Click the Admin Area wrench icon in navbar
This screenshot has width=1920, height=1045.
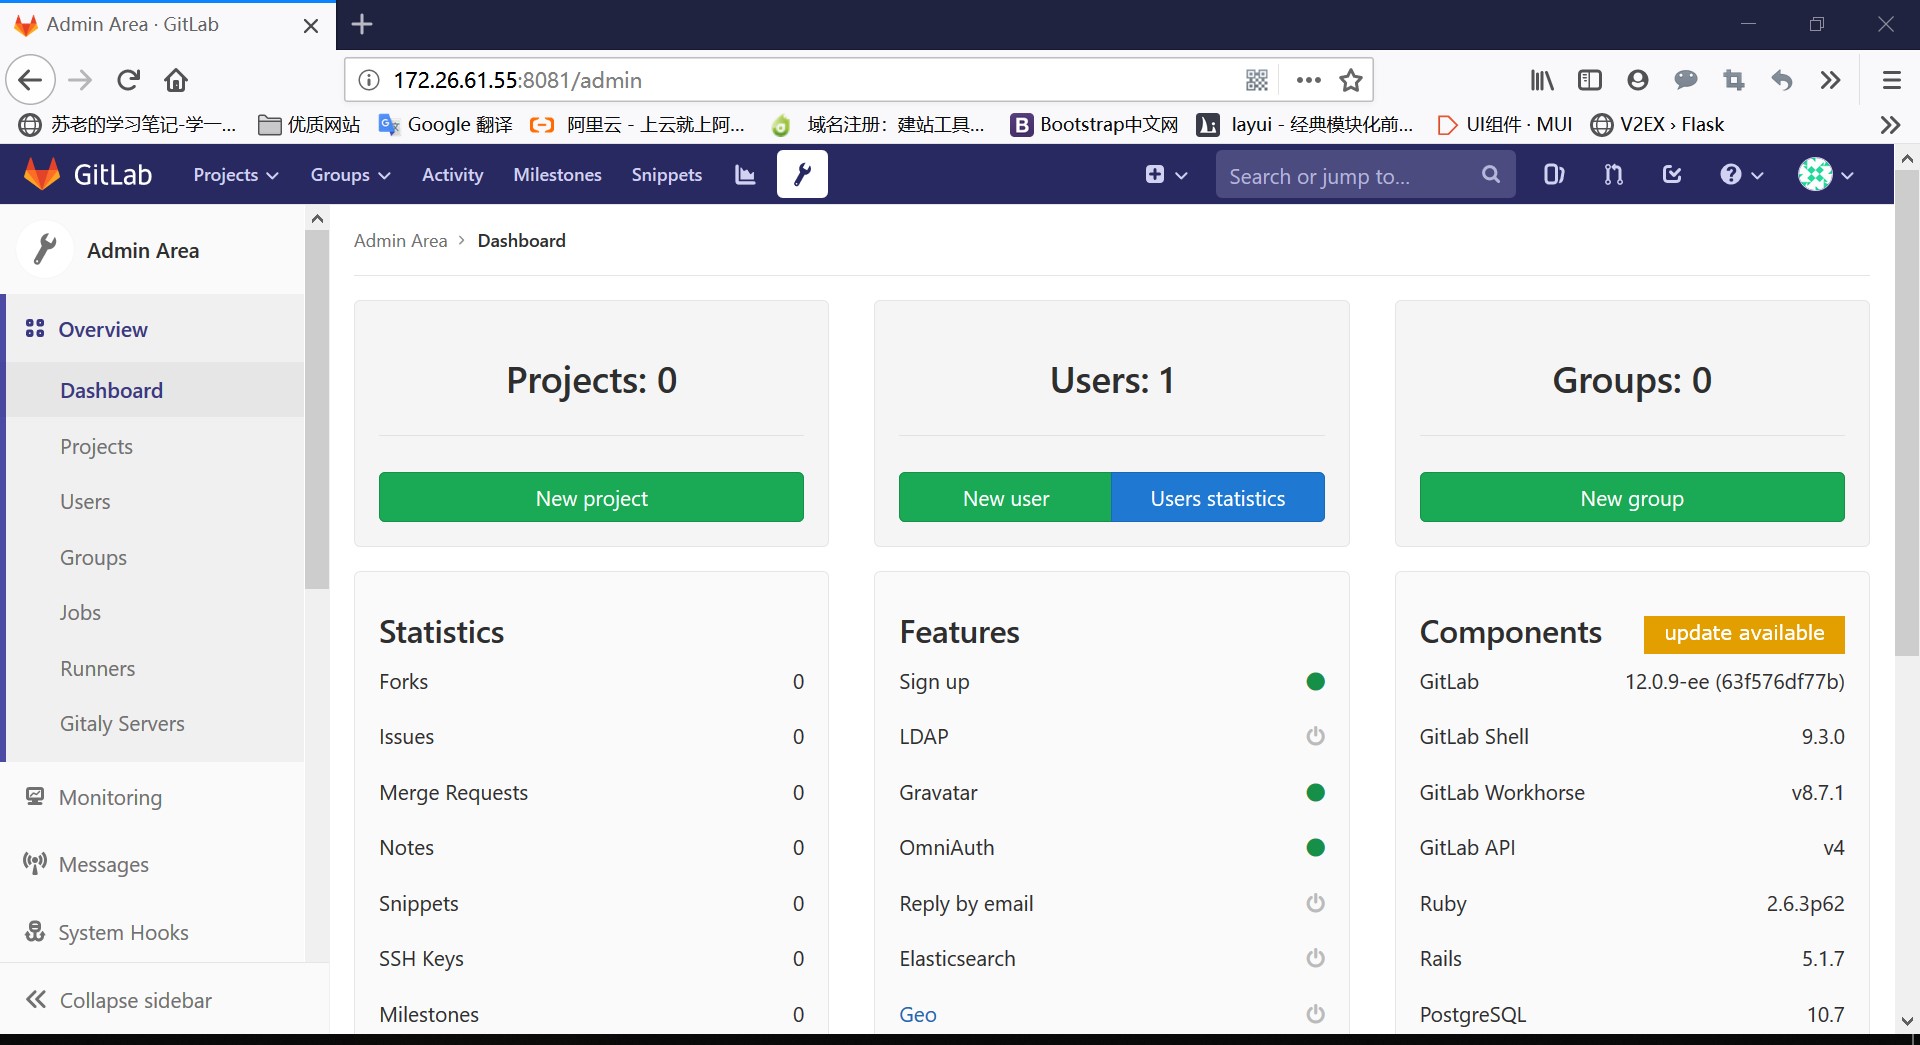coord(802,174)
